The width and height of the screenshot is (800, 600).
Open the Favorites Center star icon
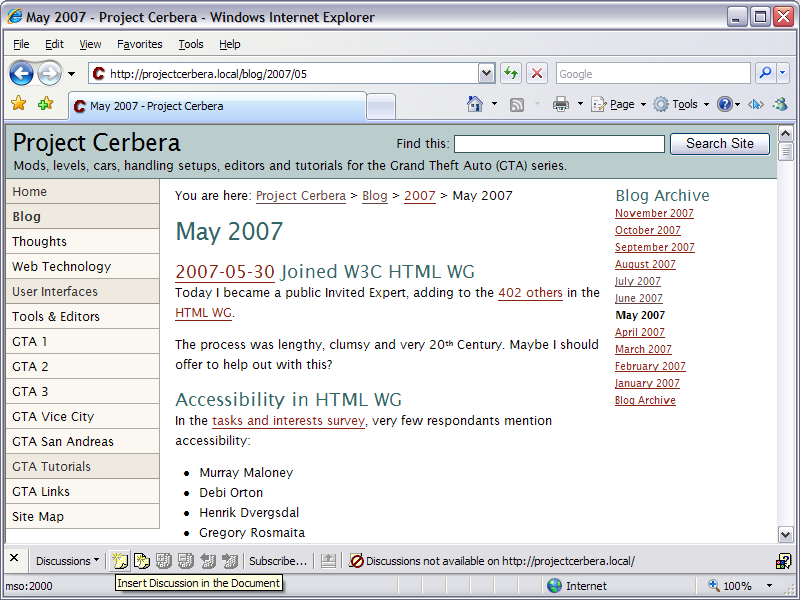(19, 104)
